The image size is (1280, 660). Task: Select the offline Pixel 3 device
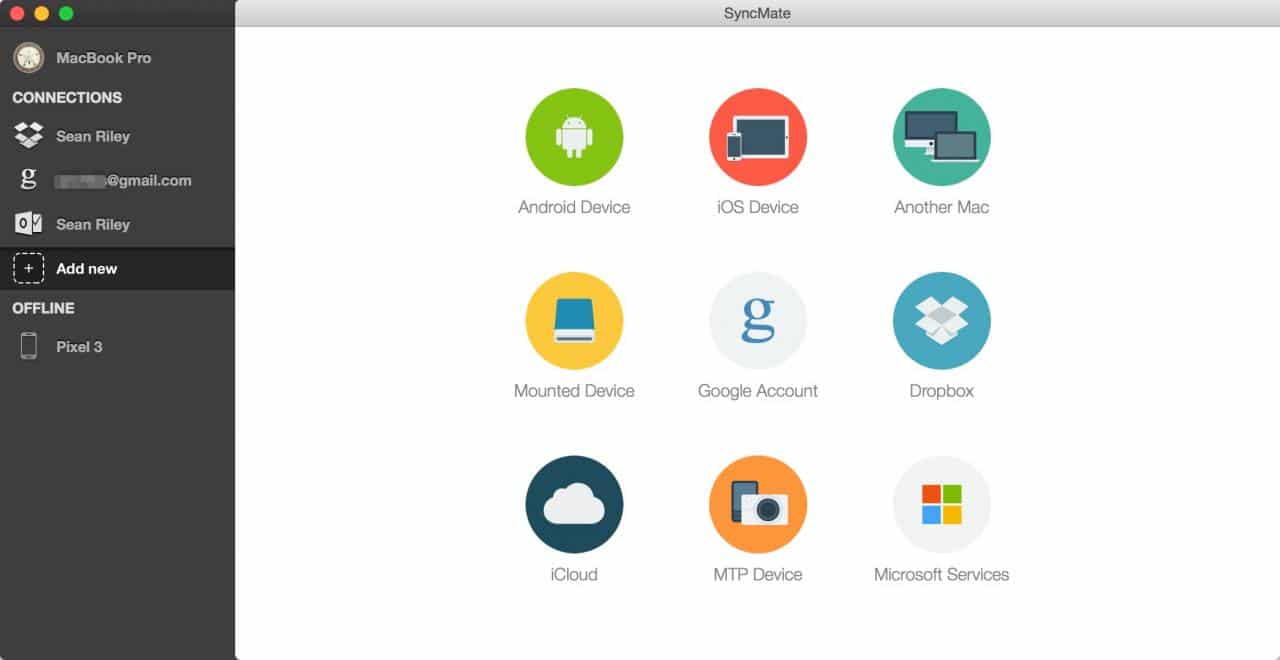click(79, 347)
